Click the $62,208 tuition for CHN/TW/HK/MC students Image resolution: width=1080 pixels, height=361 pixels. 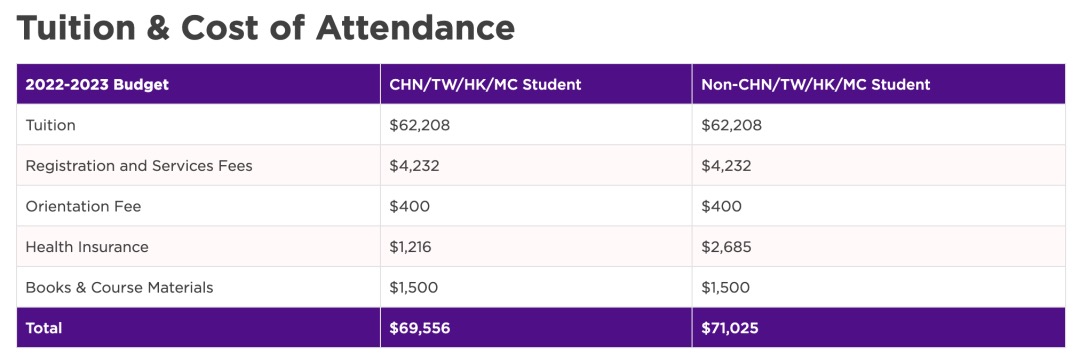pyautogui.click(x=419, y=125)
